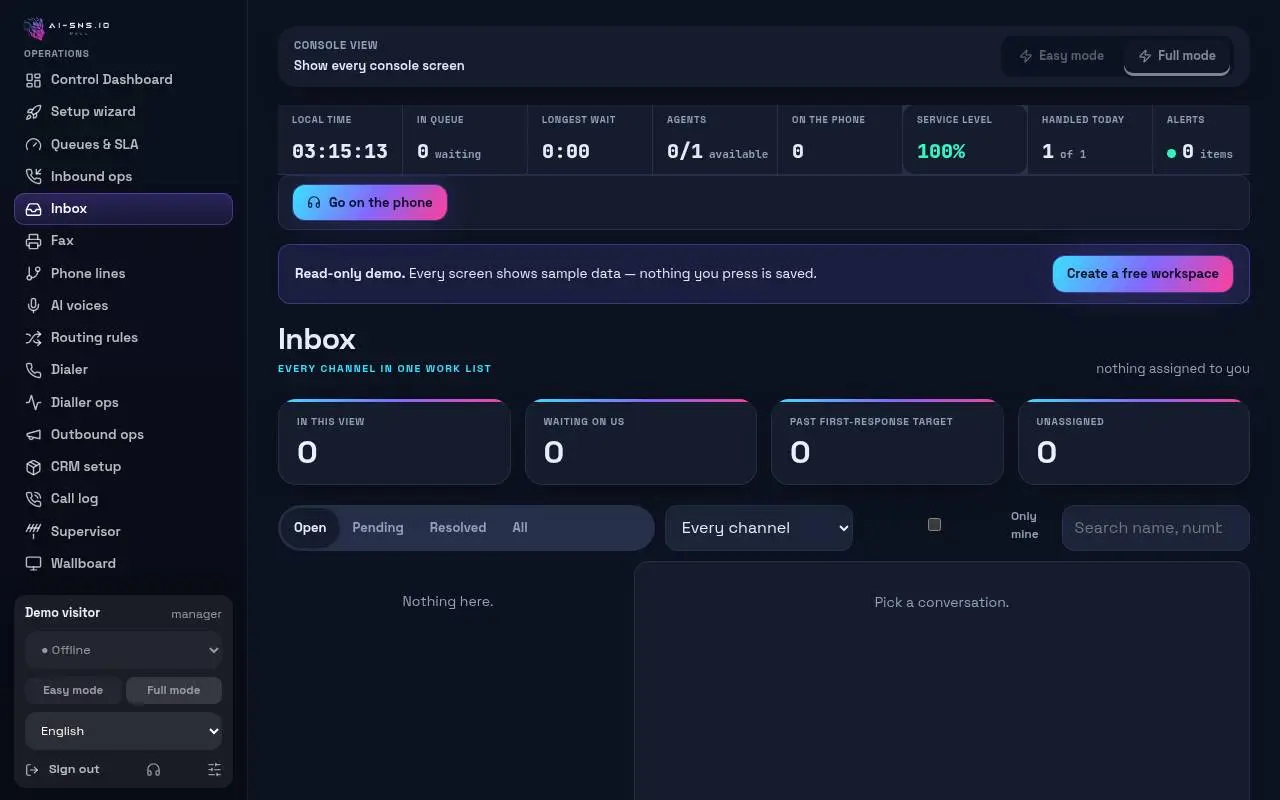Select the Service Level stat card

pyautogui.click(x=965, y=140)
